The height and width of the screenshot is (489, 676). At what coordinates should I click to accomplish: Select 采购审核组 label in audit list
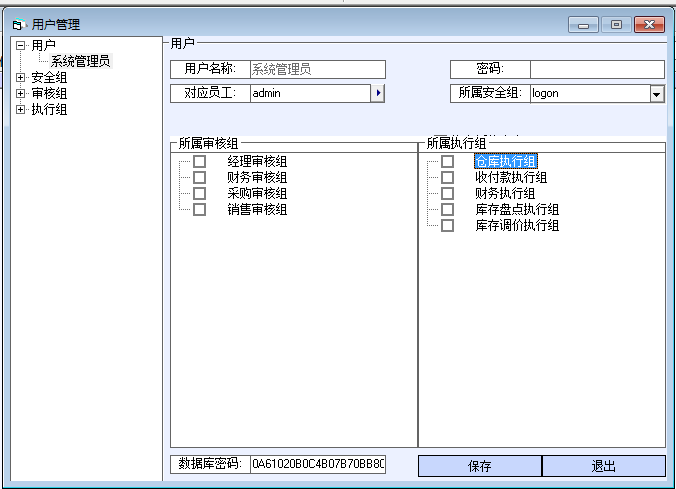257,193
